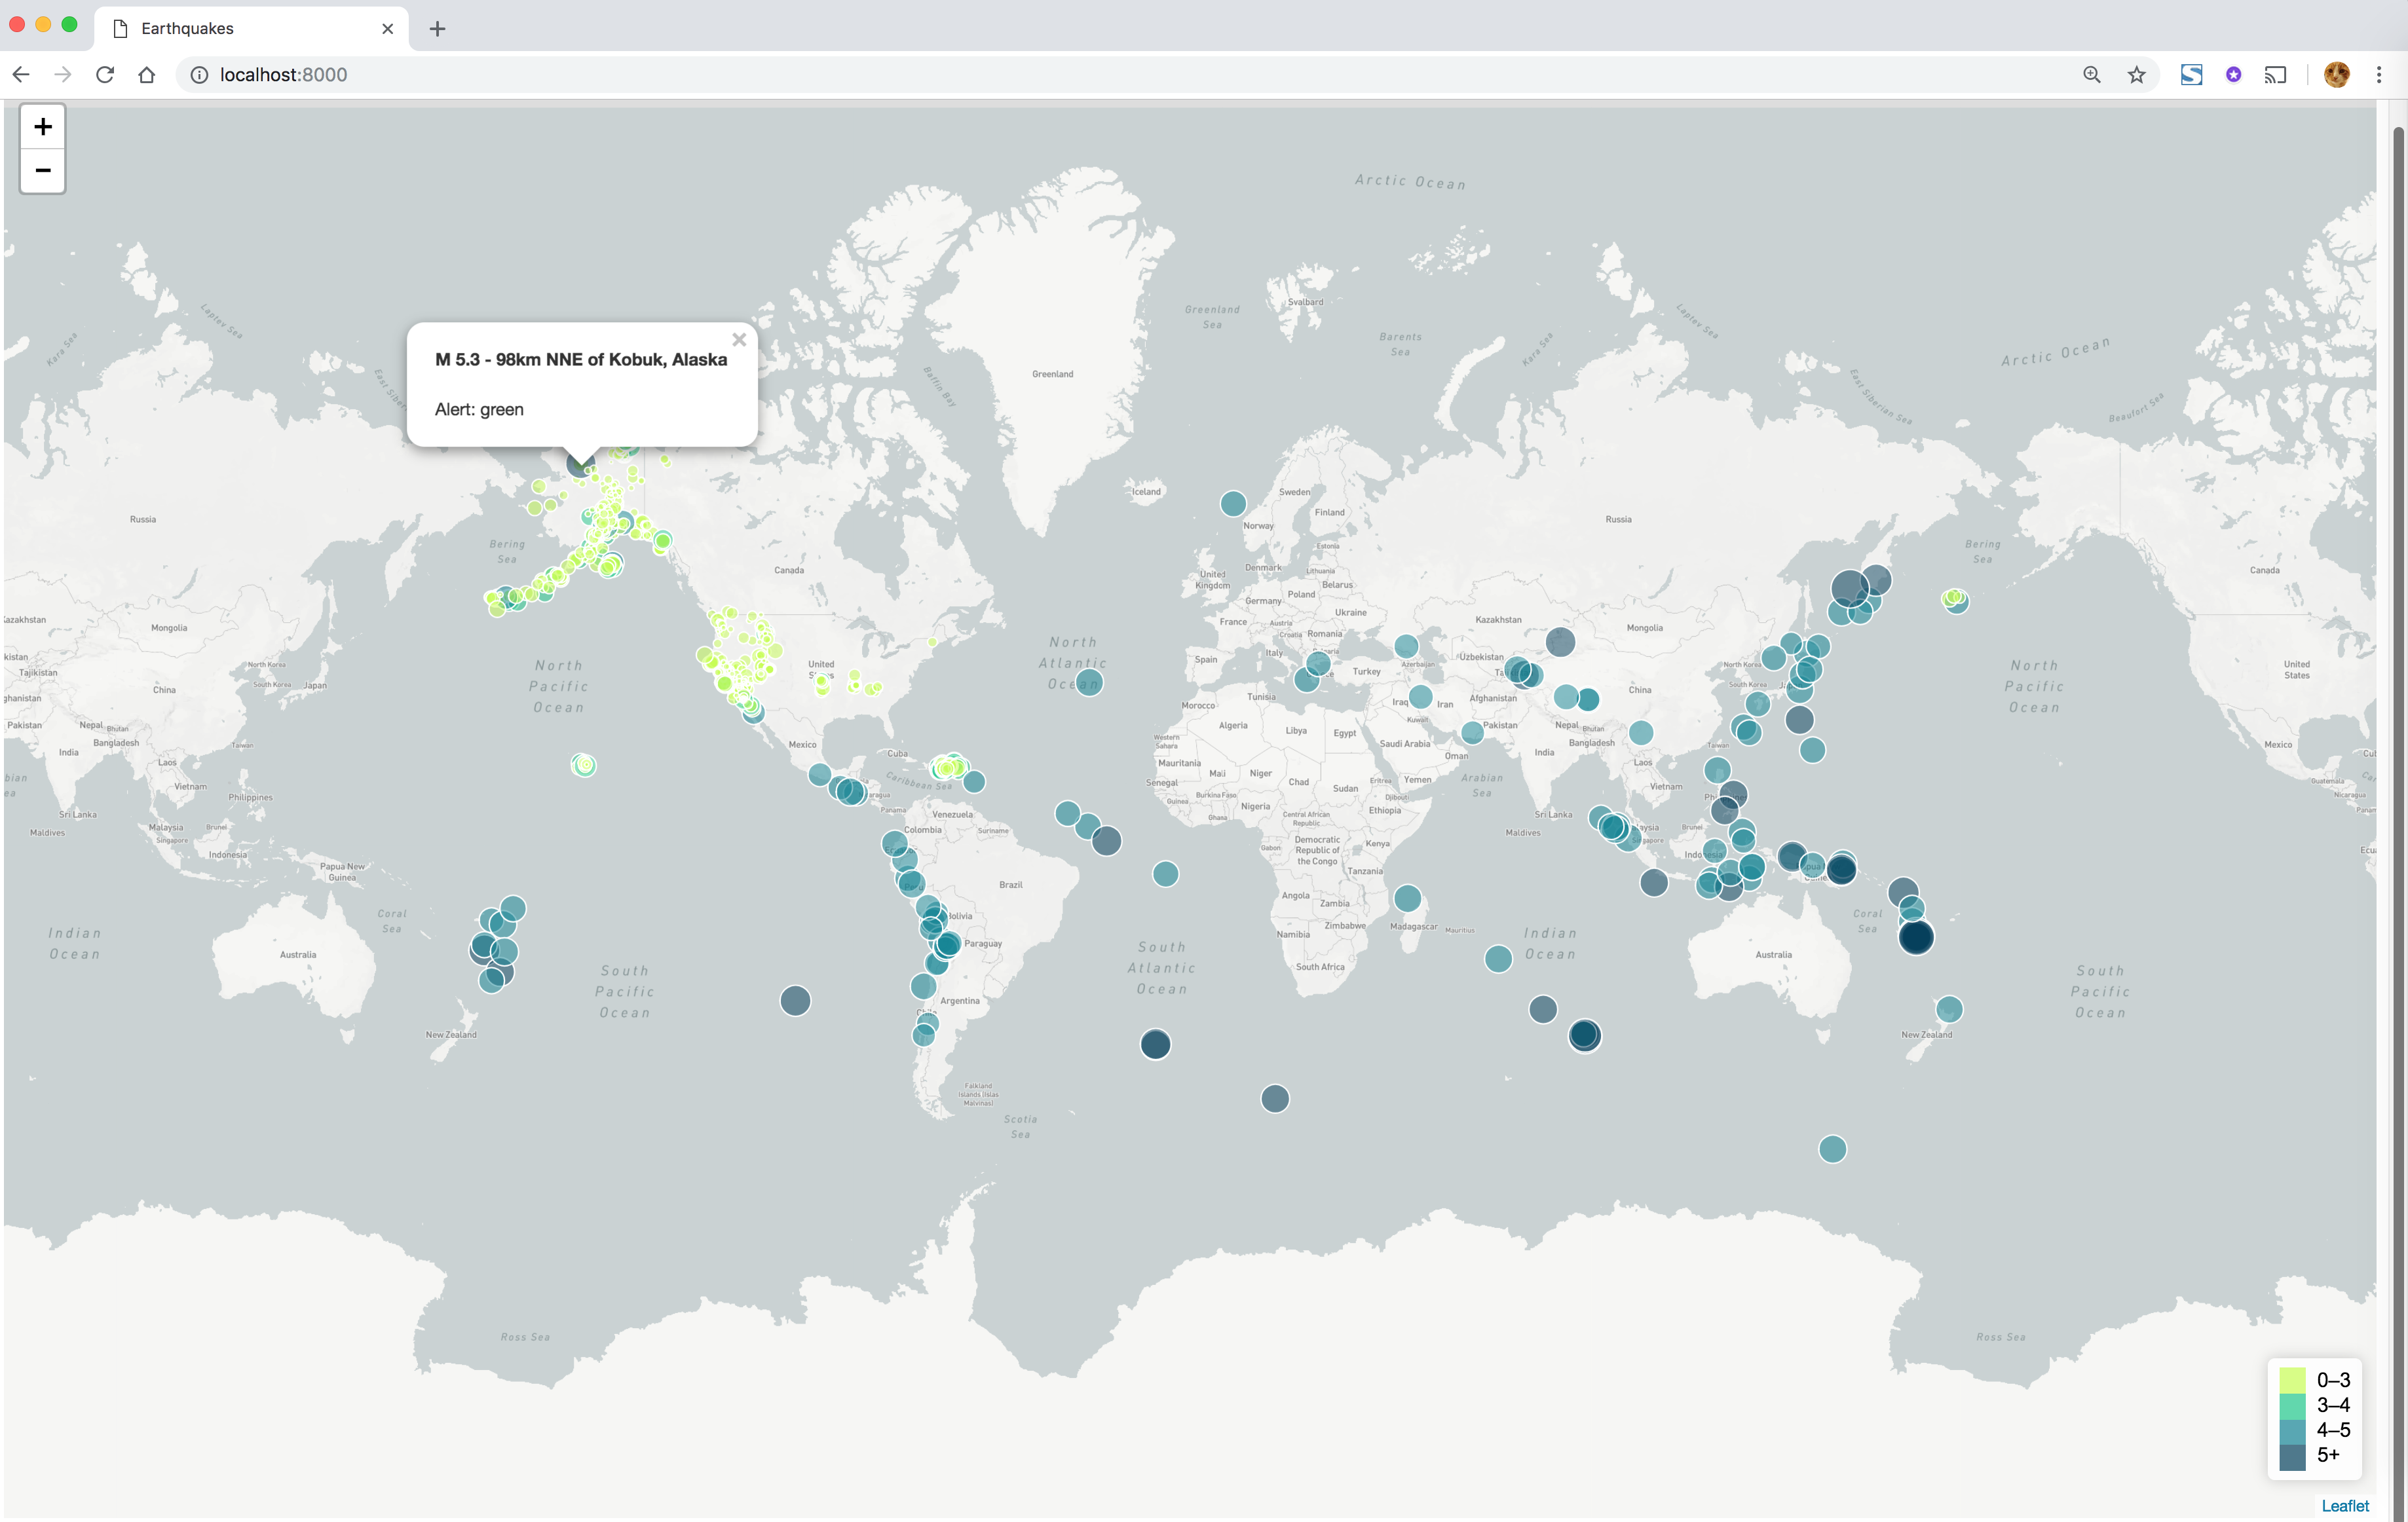The height and width of the screenshot is (1522, 2408).
Task: Reload the page
Action: pyautogui.click(x=105, y=75)
